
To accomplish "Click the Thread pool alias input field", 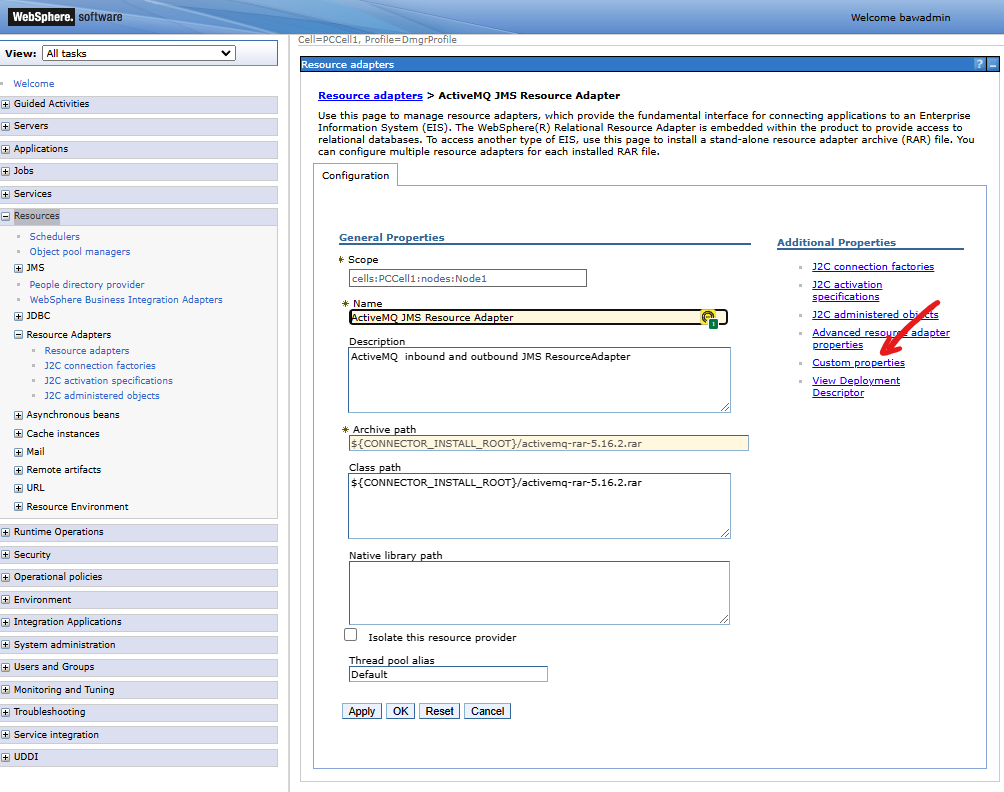I will click(447, 674).
